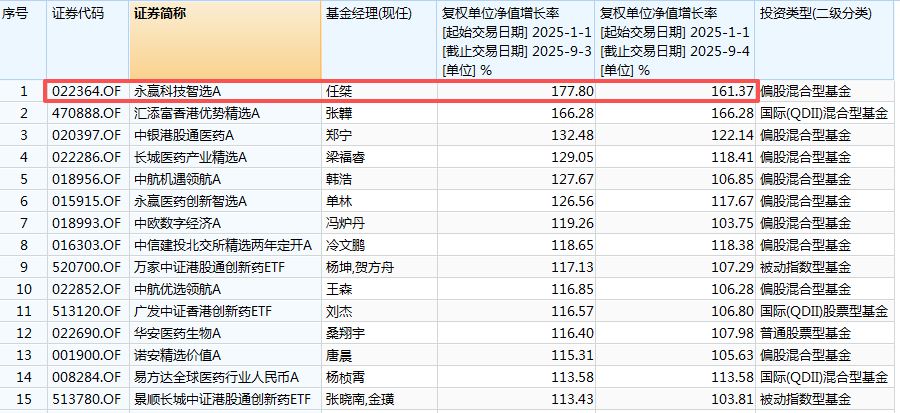900x413 pixels.
Task: Select fund code 016303.OF
Action: point(87,246)
